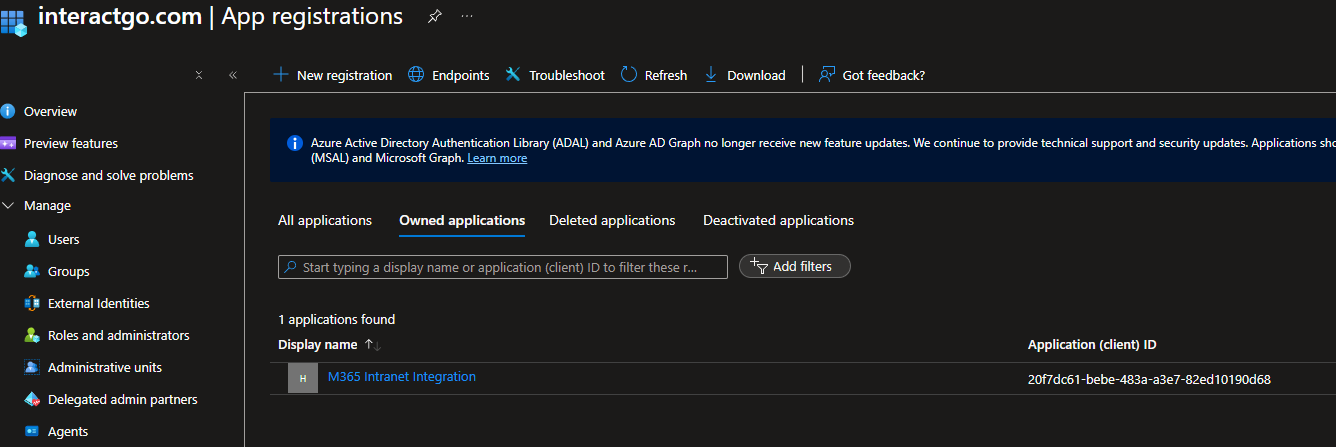Open the more options ellipsis next to title
Screen dimensions: 1336x447
pos(467,17)
